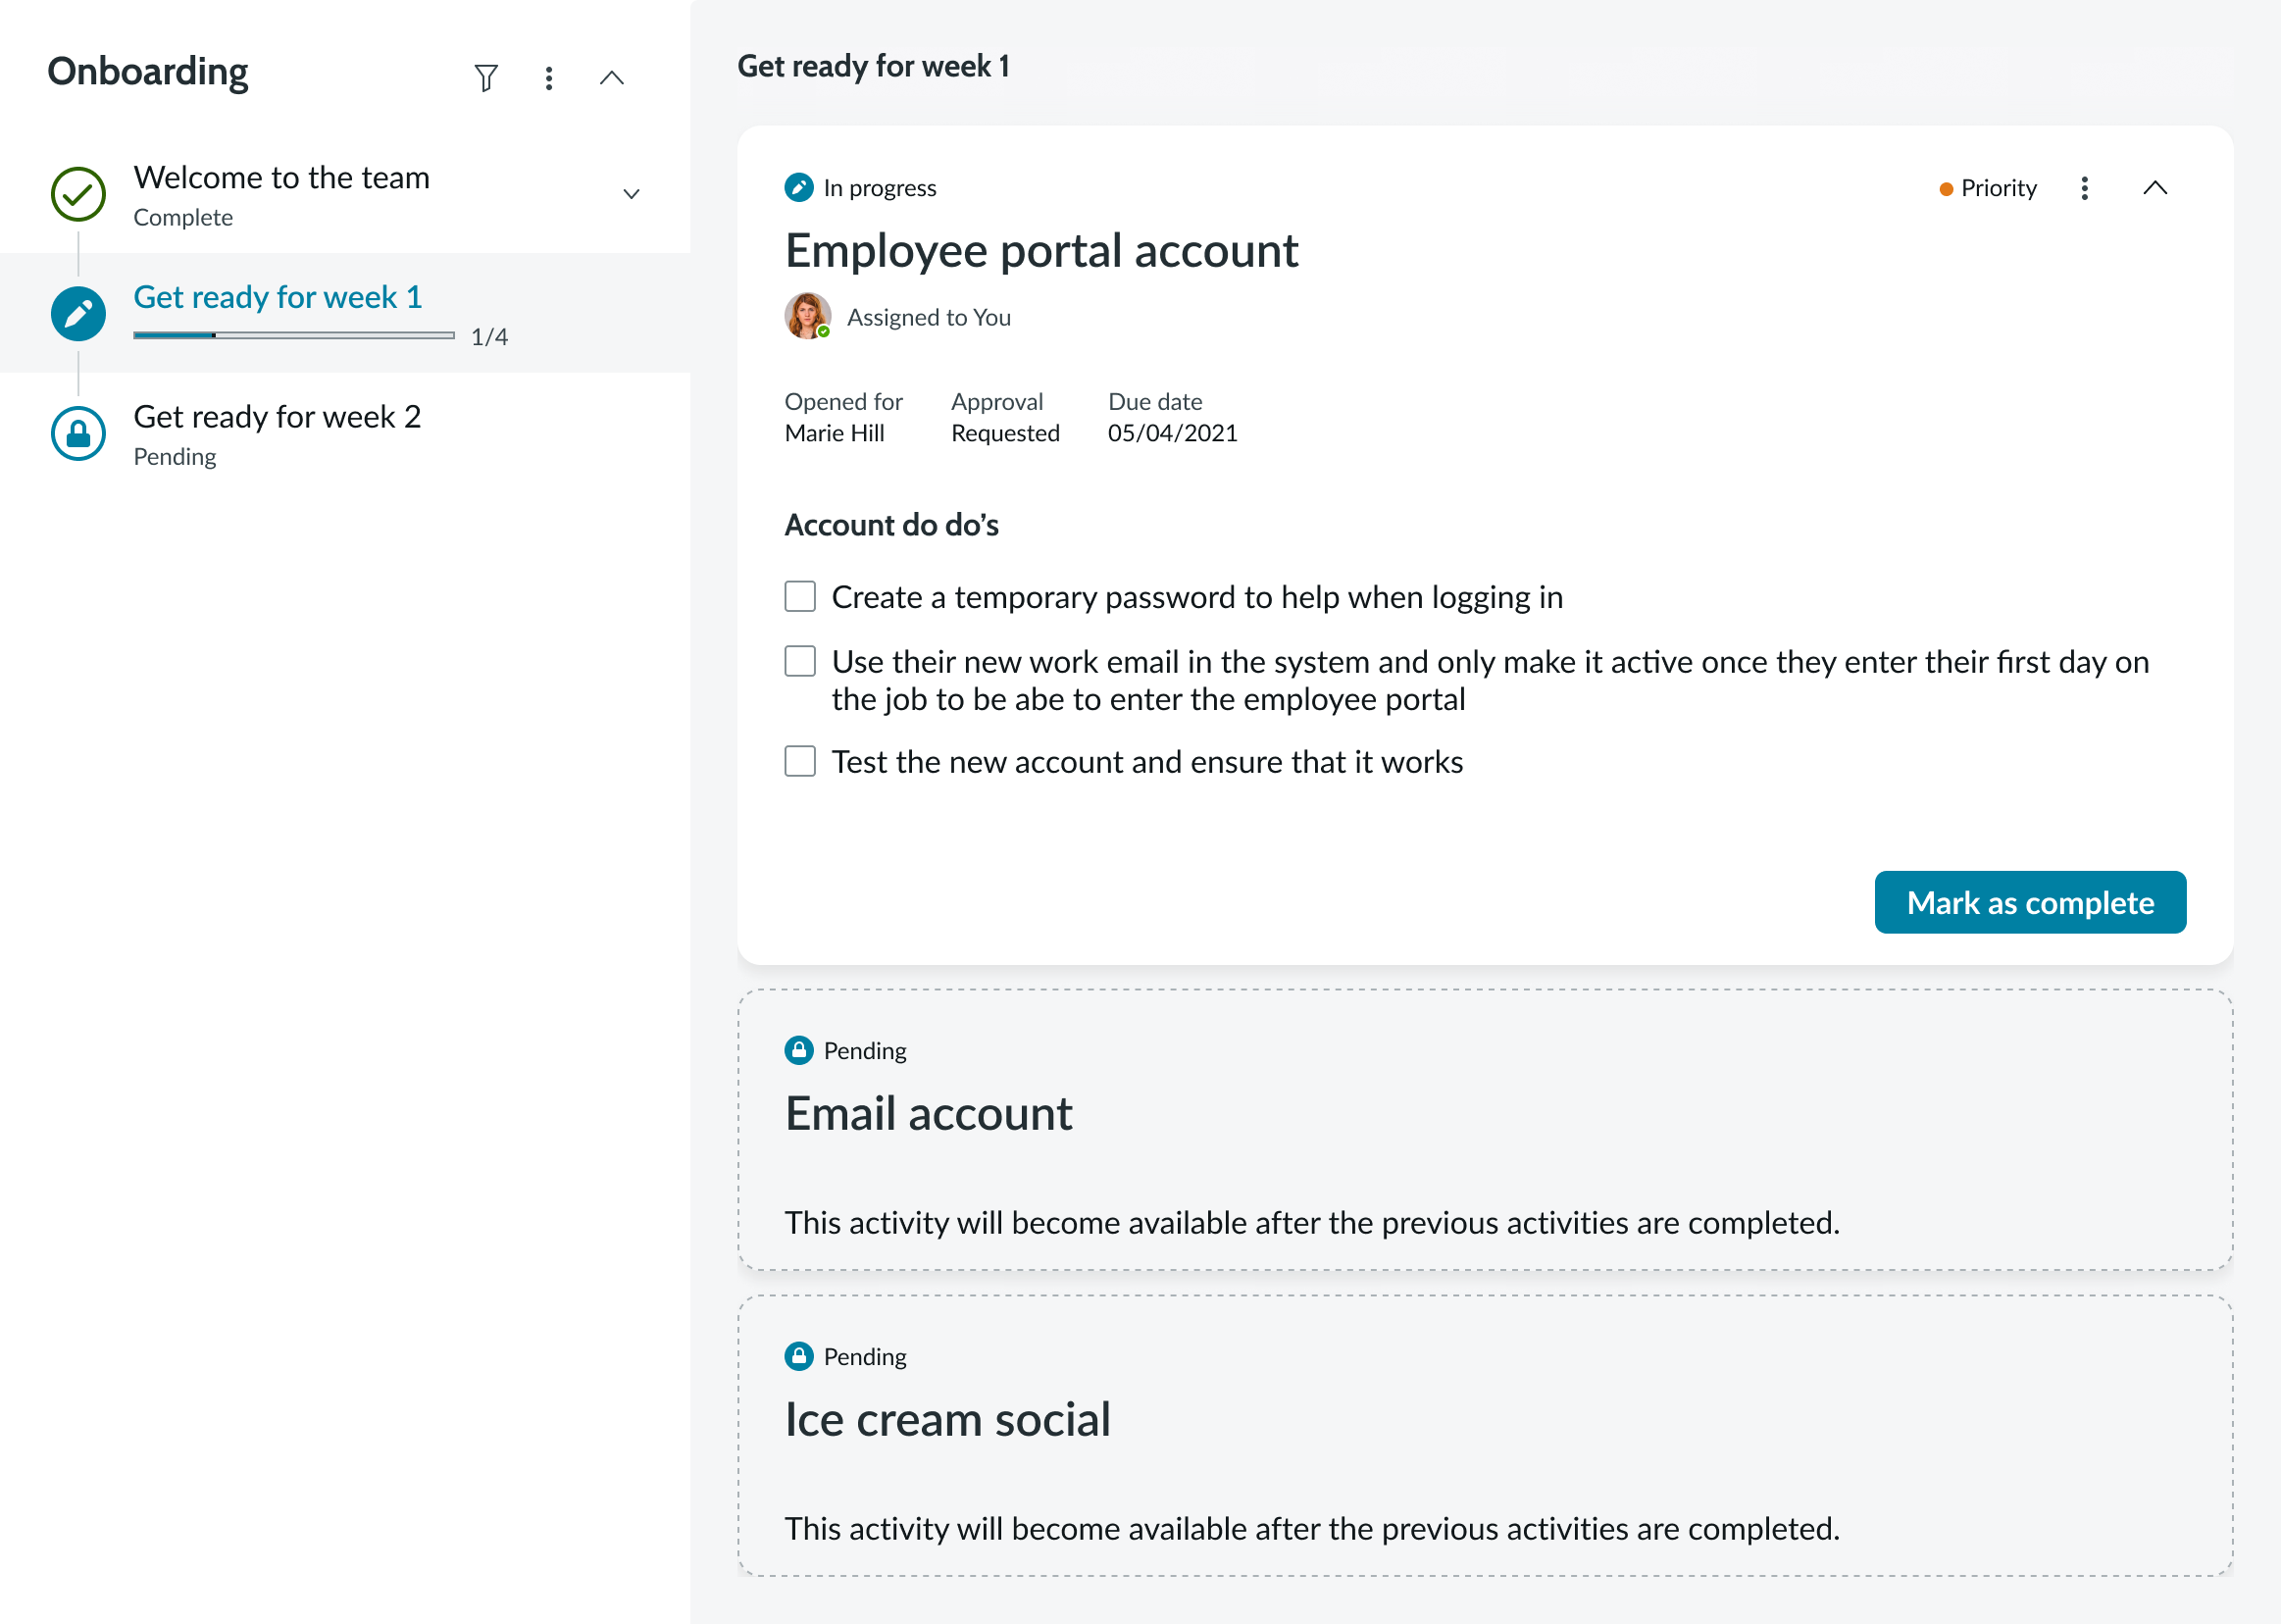Click the week 1 progress bar
The image size is (2281, 1624).
293,336
